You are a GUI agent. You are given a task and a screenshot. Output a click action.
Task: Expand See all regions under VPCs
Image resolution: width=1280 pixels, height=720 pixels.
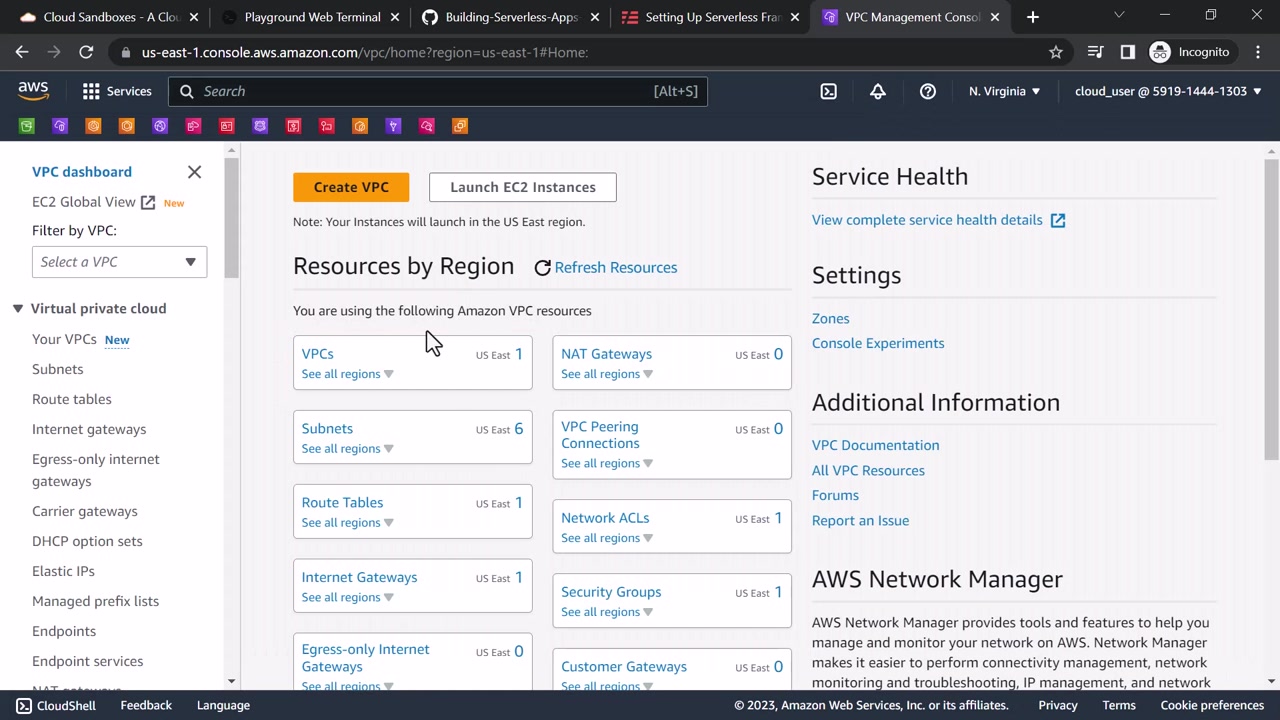(x=347, y=374)
